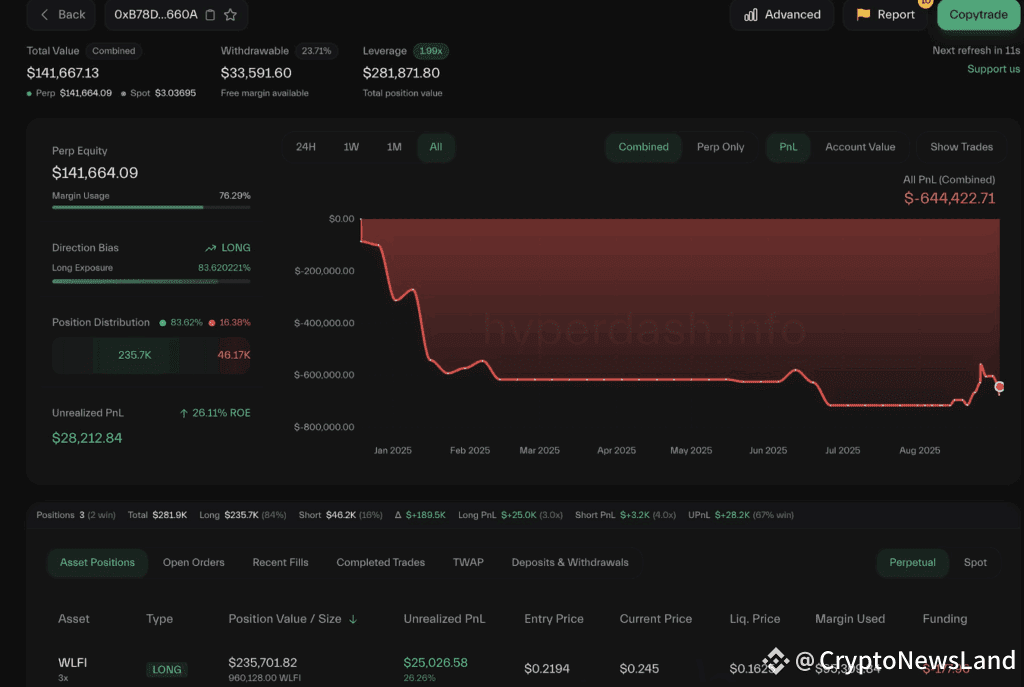Viewport: 1024px width, 687px height.
Task: Select the 24H time range
Action: [306, 147]
